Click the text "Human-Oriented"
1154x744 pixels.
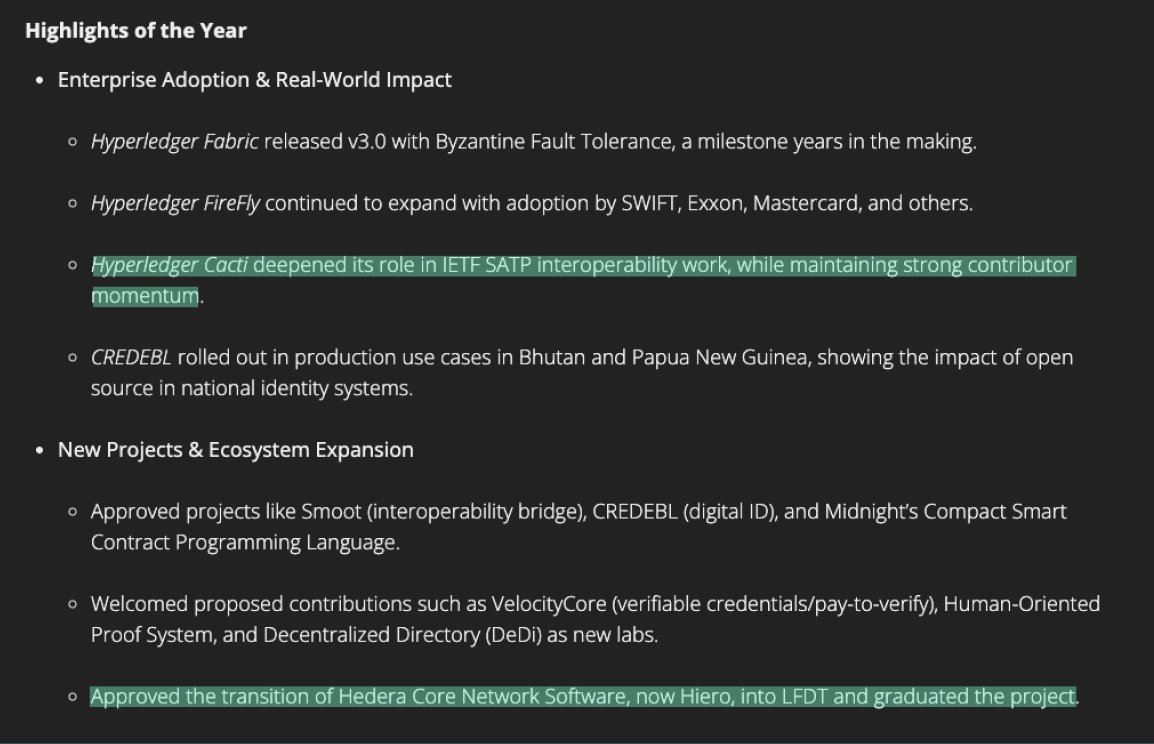[x=1022, y=604]
